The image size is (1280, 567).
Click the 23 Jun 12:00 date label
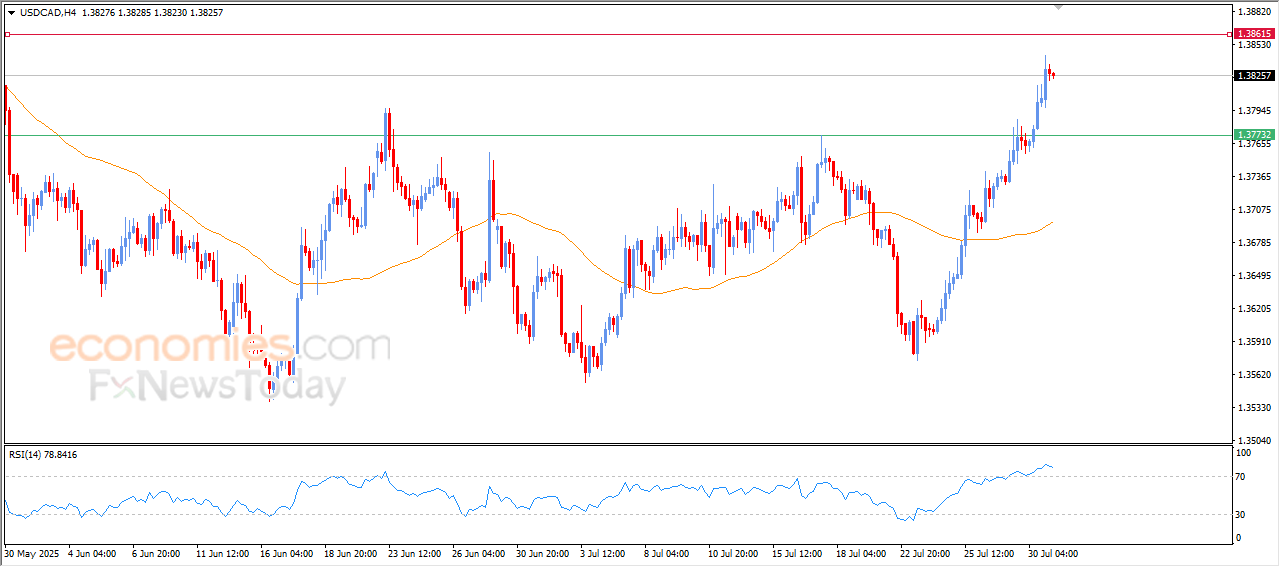(x=413, y=553)
